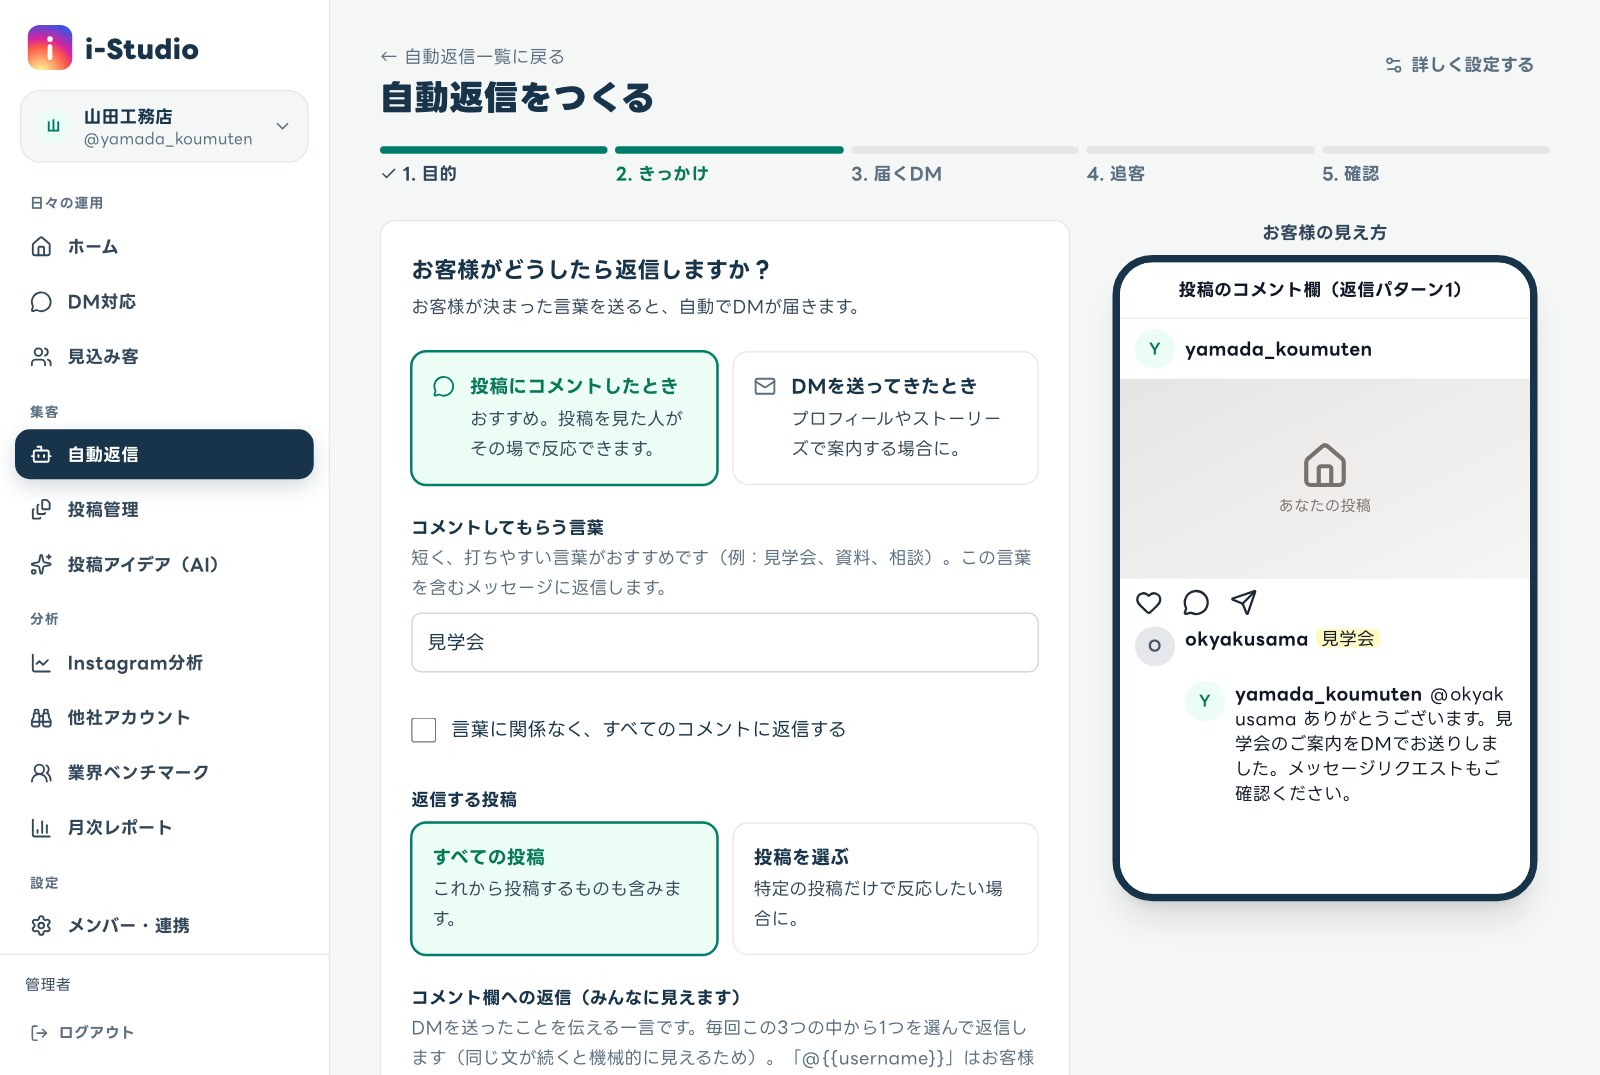Image resolution: width=1600 pixels, height=1075 pixels.
Task: Open メンバー・連携 settings
Action: (164, 925)
